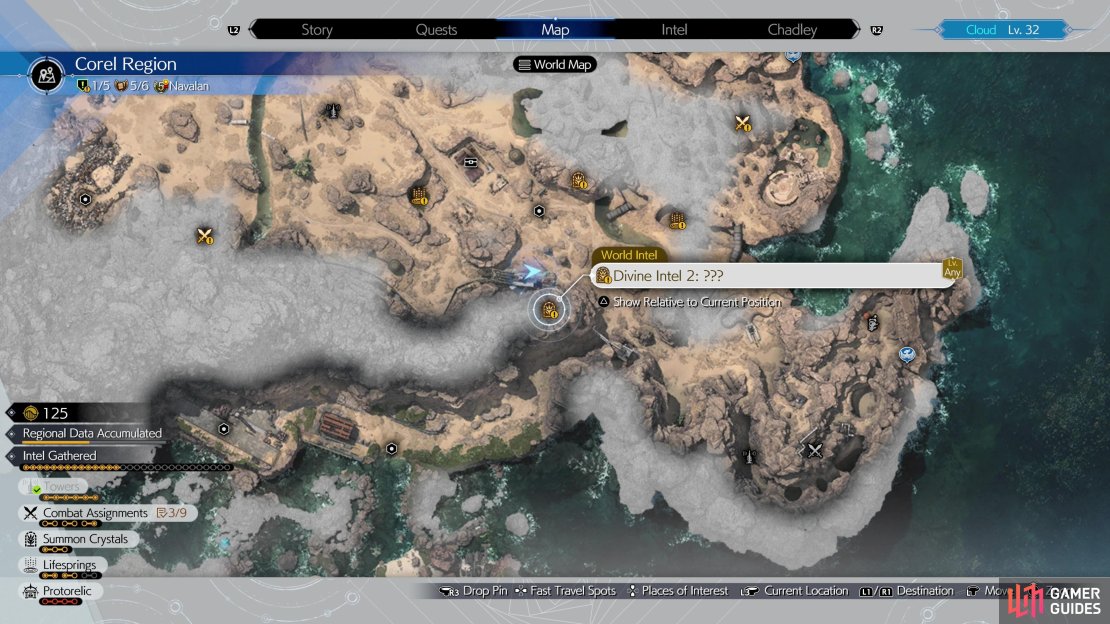Select the northeast crossed-swords combat marker

(742, 124)
